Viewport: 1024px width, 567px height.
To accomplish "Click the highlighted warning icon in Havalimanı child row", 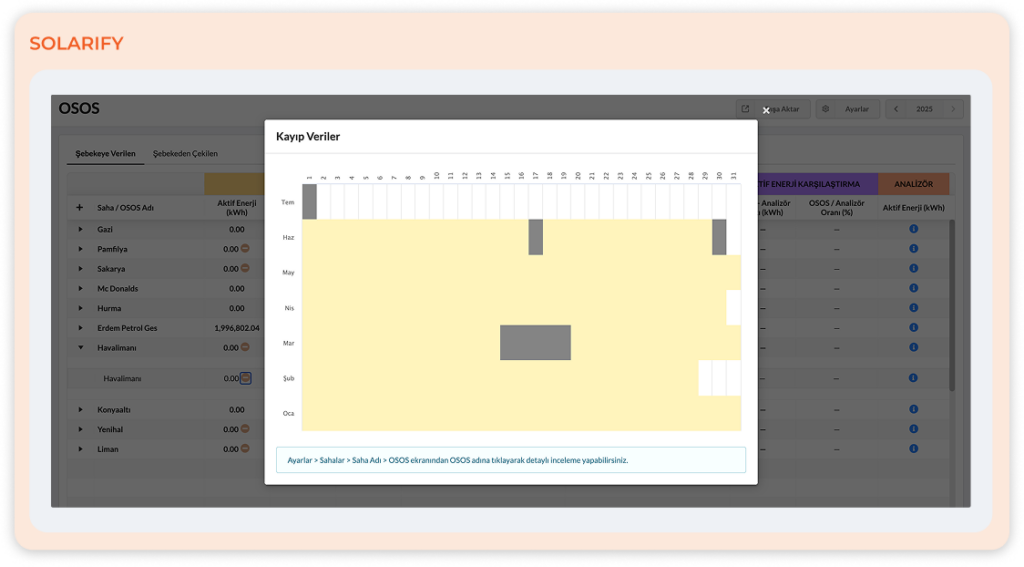I will point(245,378).
